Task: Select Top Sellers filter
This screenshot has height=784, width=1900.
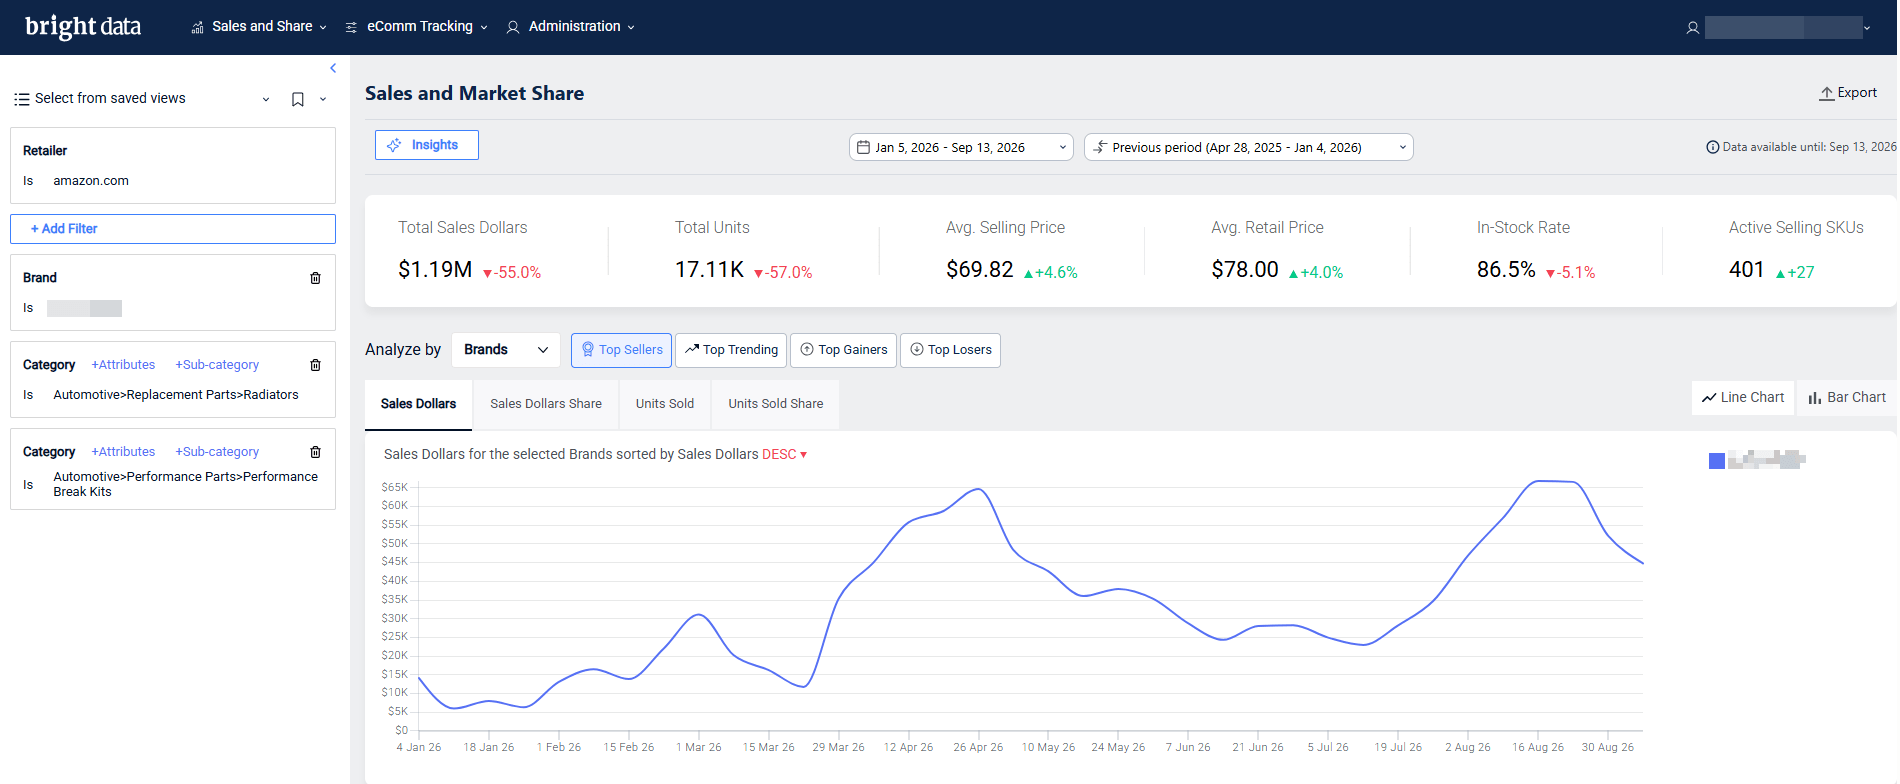Action: pos(621,350)
